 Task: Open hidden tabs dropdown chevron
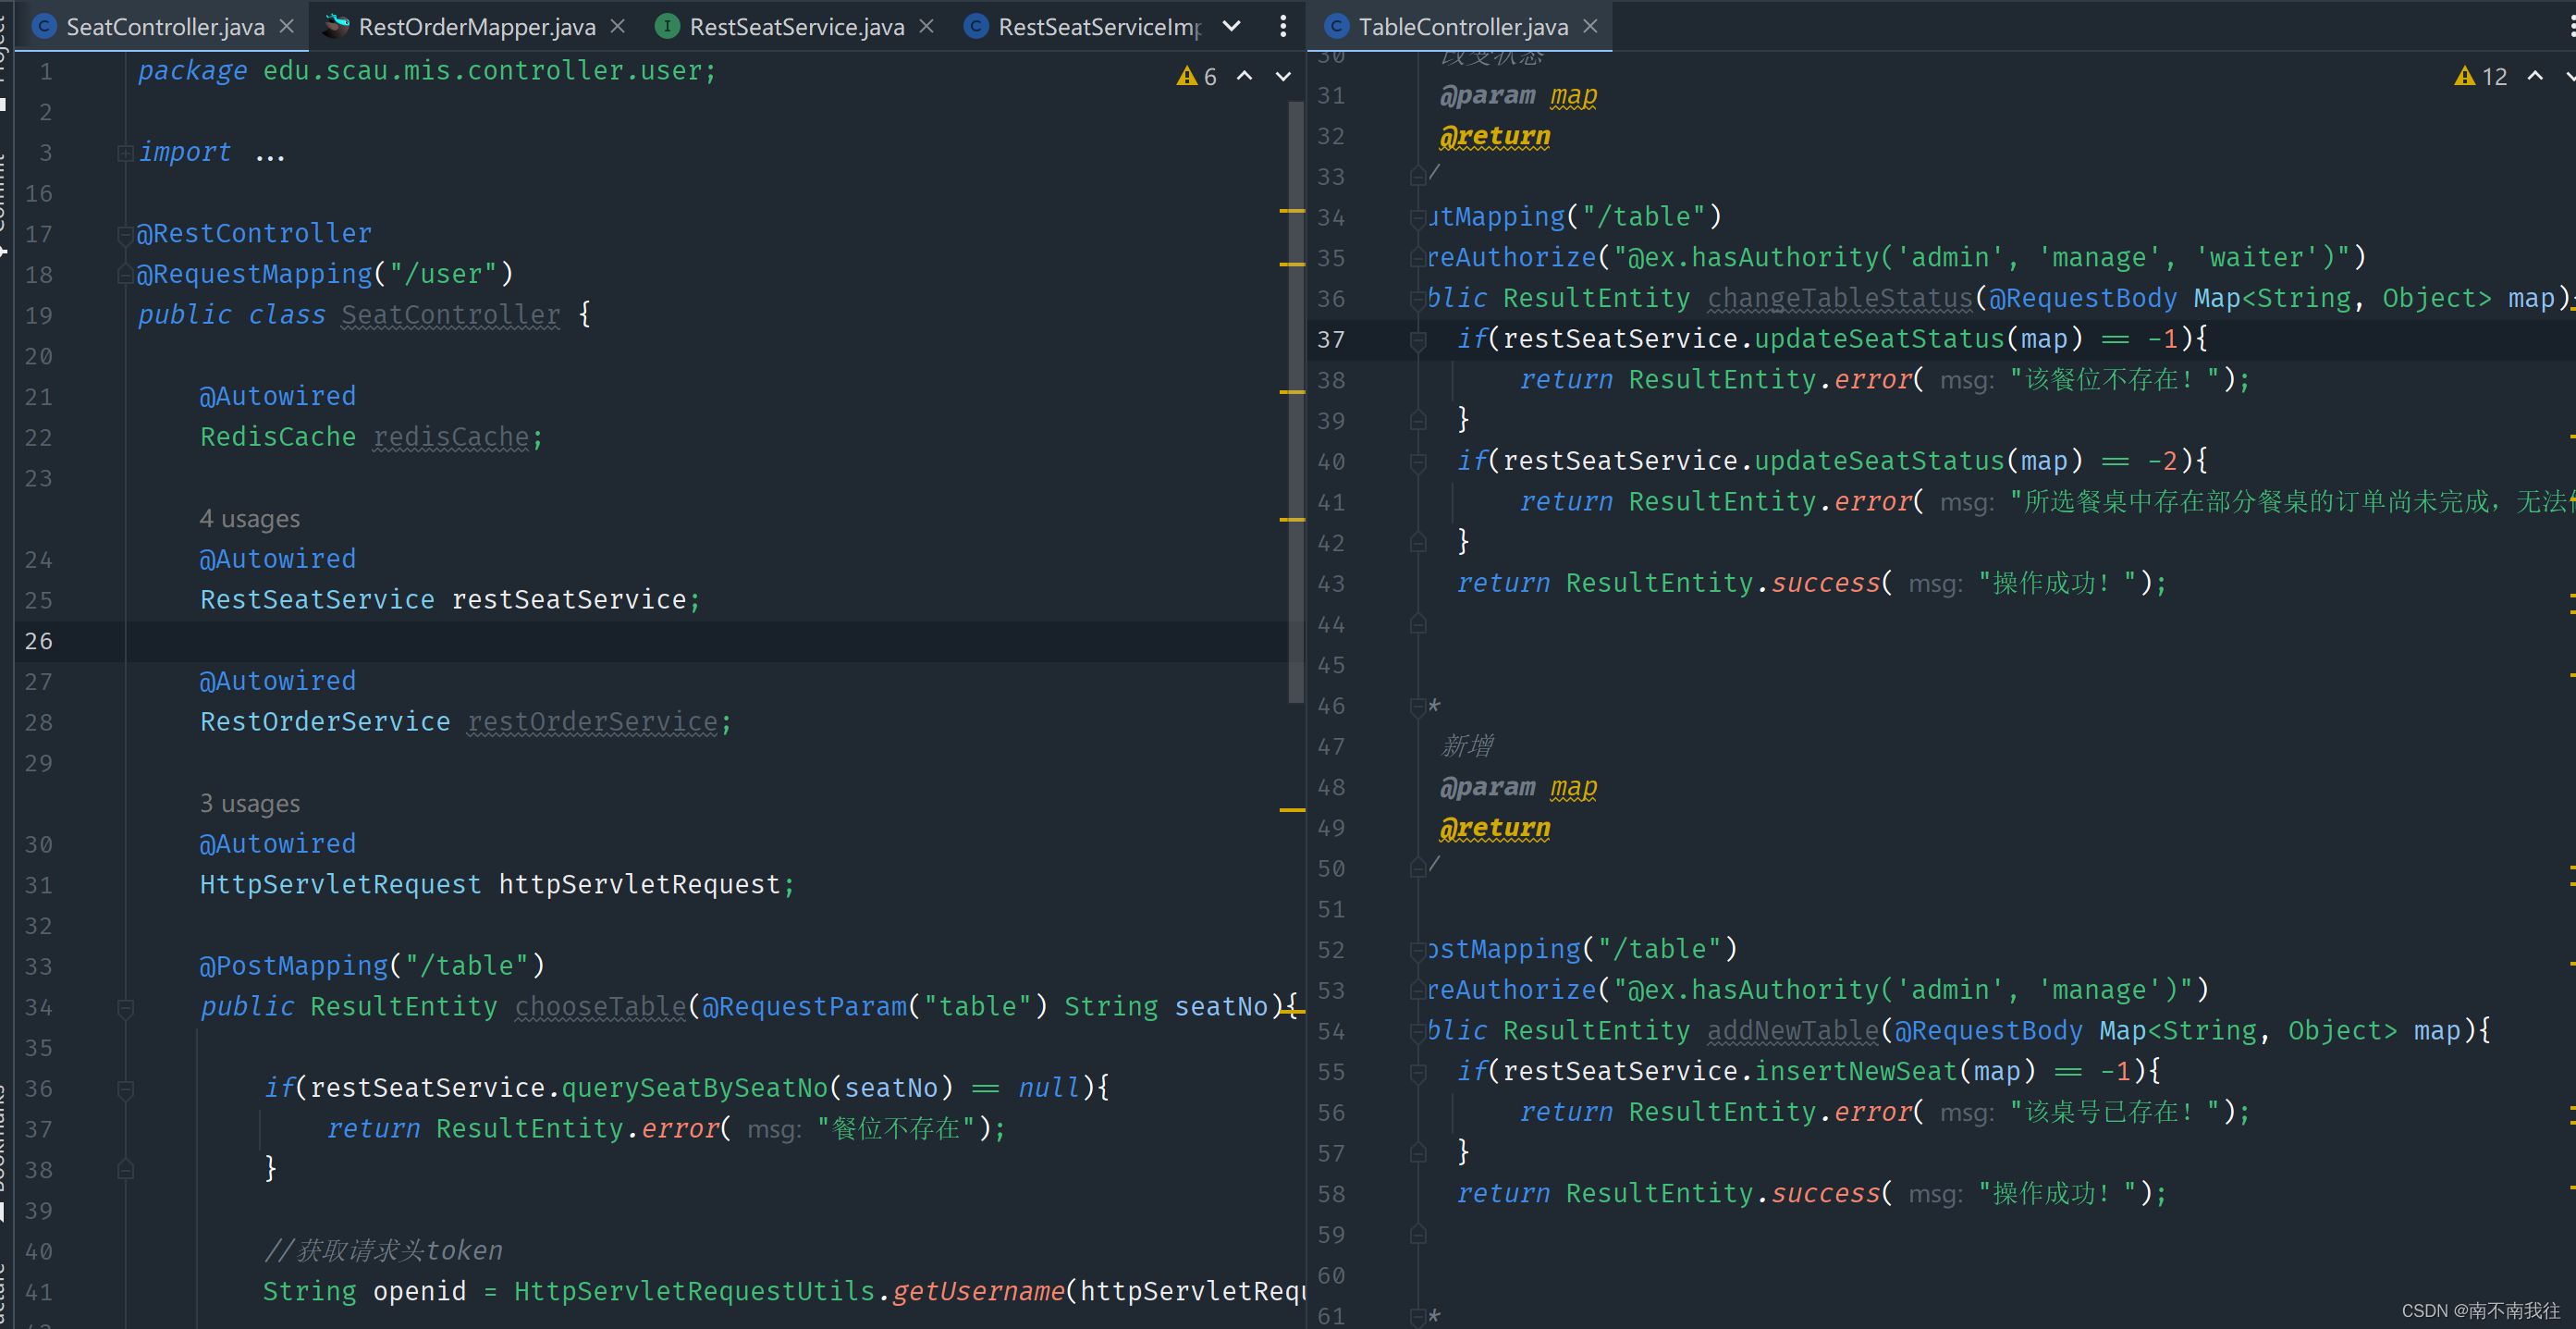tap(1232, 27)
